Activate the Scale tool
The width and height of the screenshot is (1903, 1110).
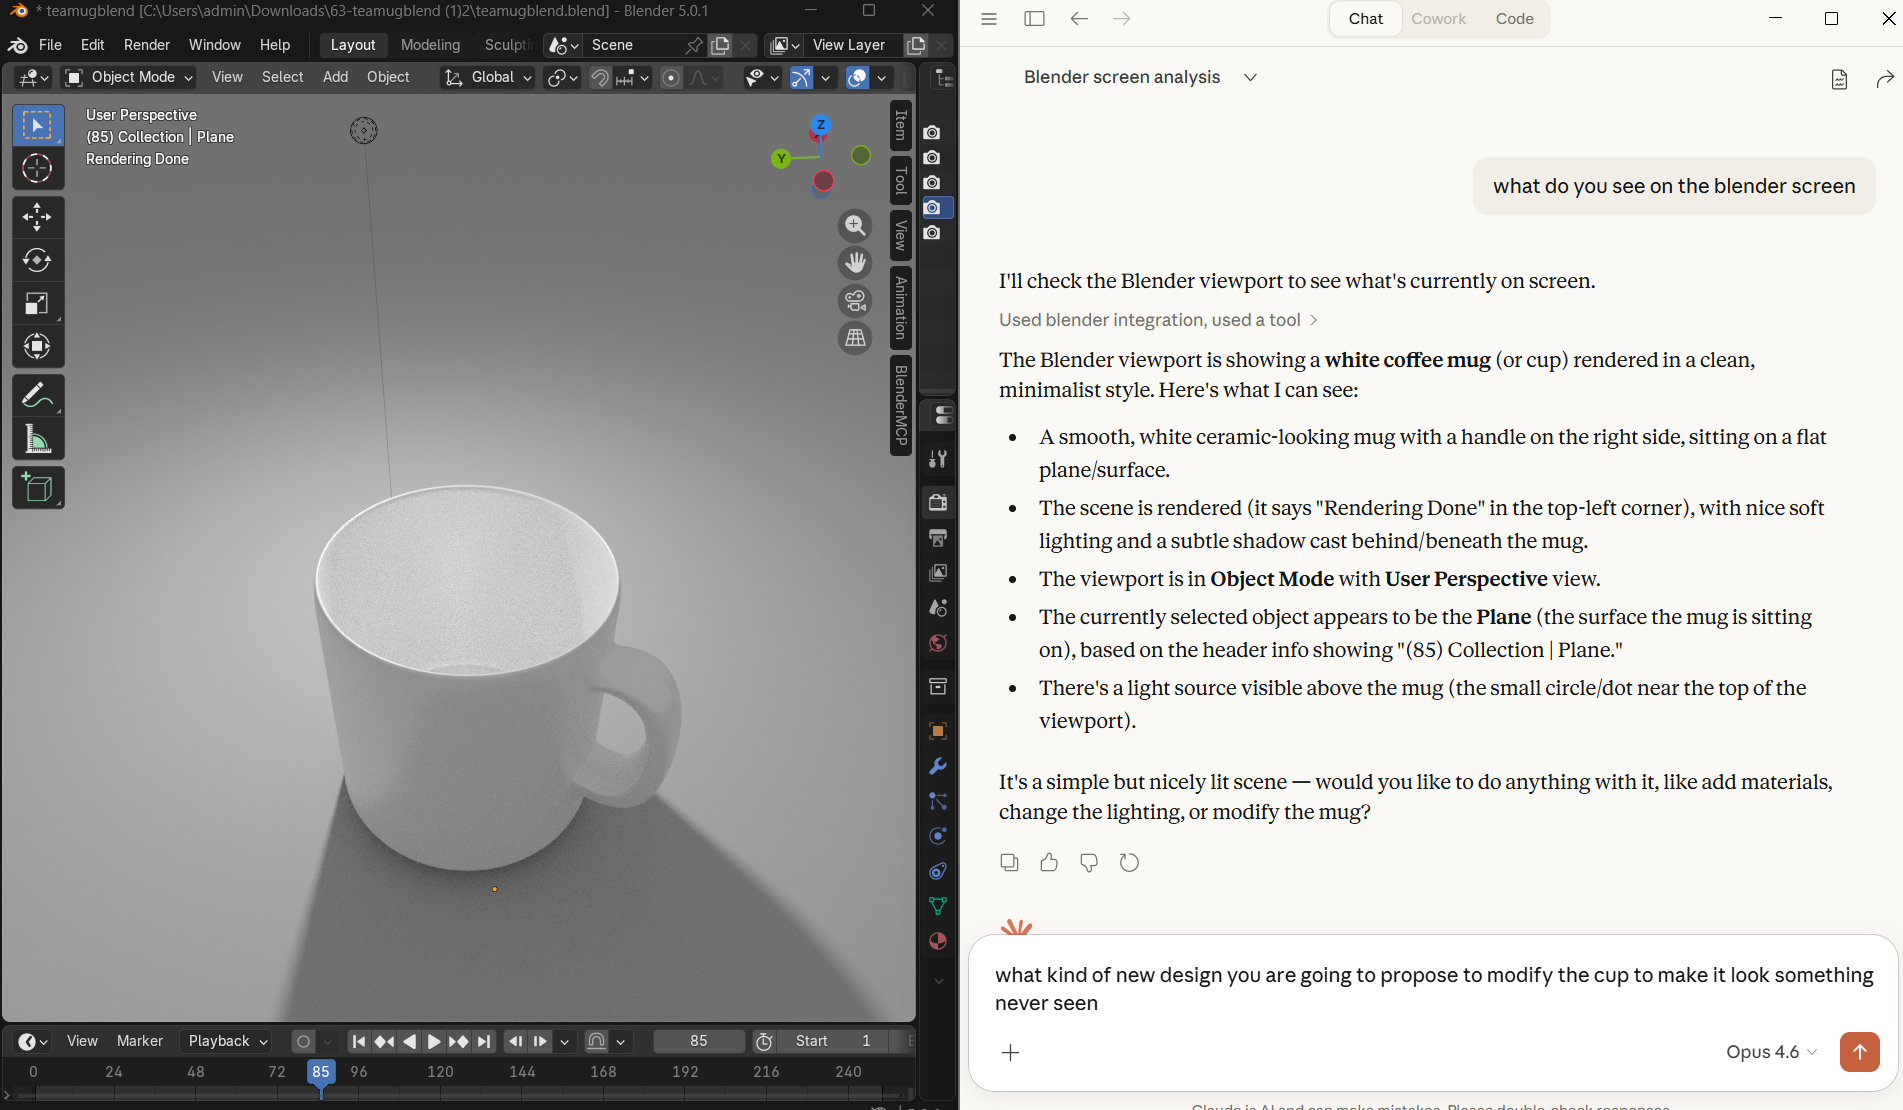(x=38, y=303)
